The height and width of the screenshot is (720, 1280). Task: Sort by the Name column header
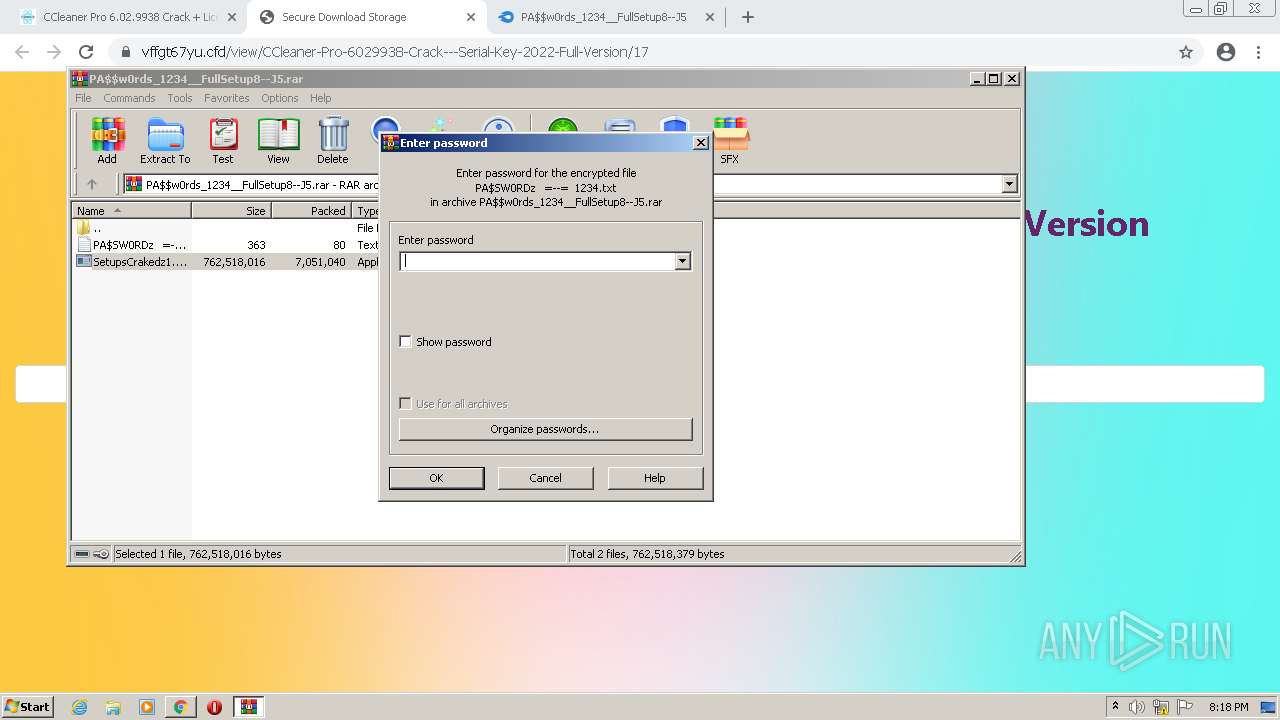pyautogui.click(x=132, y=211)
